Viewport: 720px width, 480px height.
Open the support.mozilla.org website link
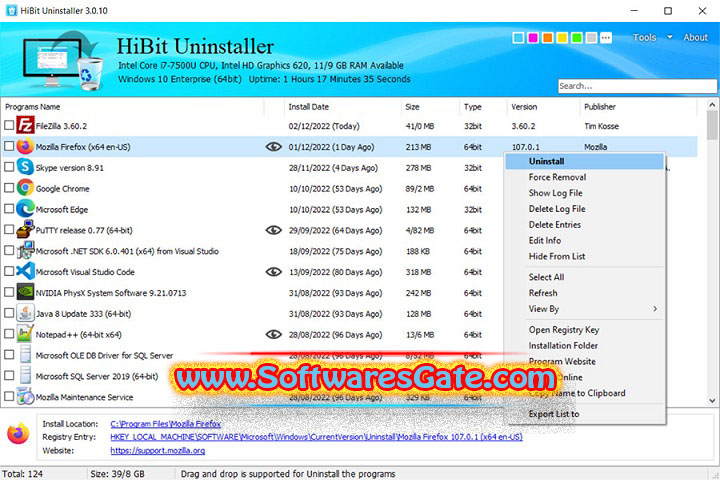(x=158, y=451)
